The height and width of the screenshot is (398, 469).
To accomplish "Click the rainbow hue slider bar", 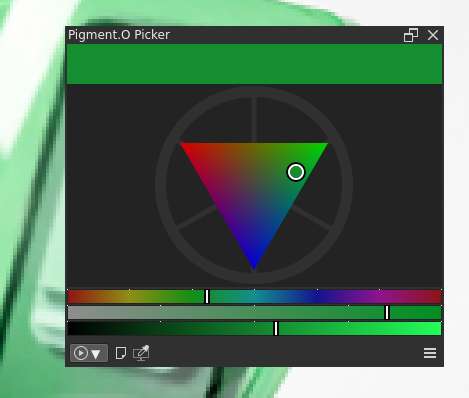I will [x=255, y=297].
